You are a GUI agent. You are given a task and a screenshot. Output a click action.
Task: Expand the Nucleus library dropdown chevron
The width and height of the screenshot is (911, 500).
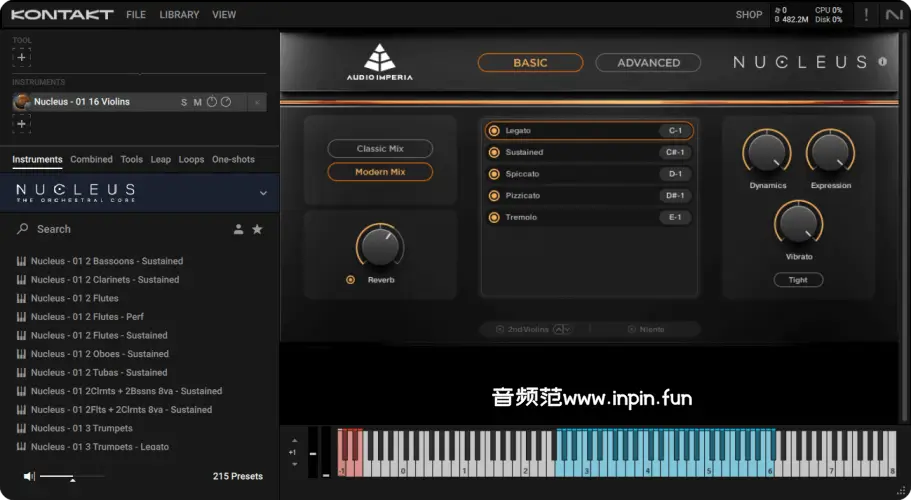[x=263, y=193]
